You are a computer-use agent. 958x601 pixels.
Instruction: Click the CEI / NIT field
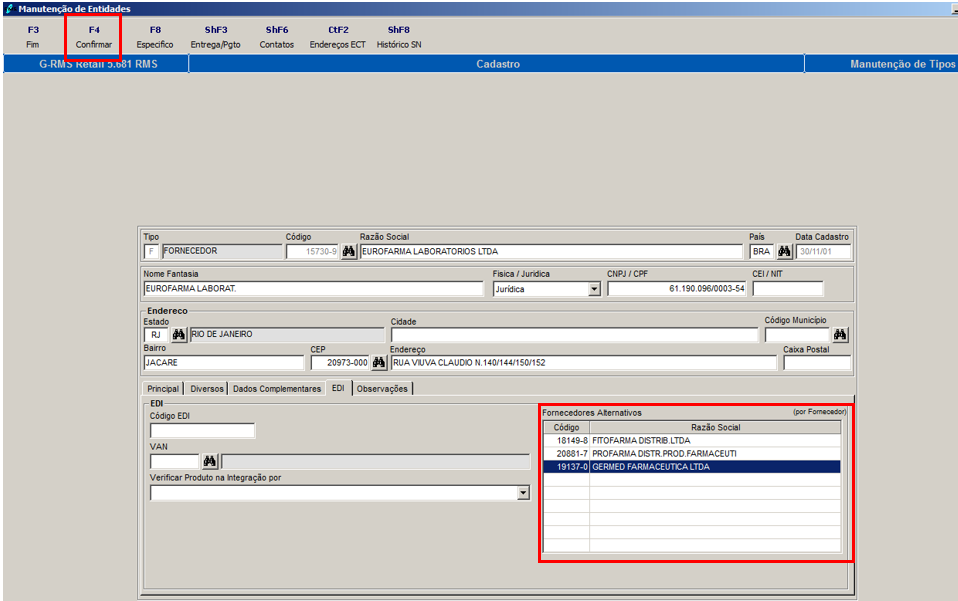788,289
